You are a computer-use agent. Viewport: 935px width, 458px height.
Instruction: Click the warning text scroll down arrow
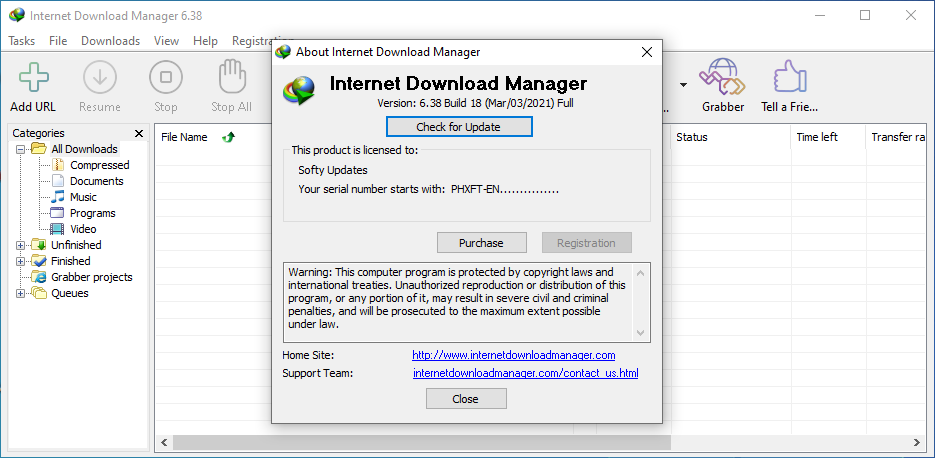click(x=640, y=332)
